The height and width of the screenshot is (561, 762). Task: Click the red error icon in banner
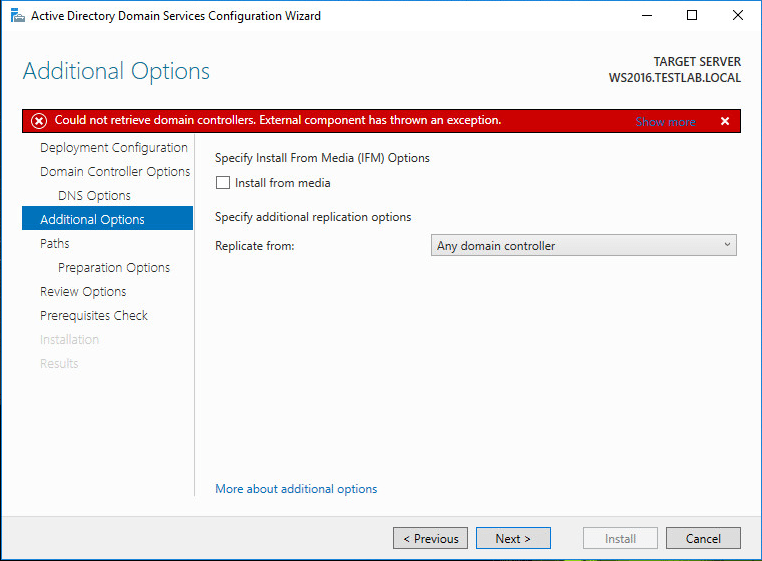[39, 121]
